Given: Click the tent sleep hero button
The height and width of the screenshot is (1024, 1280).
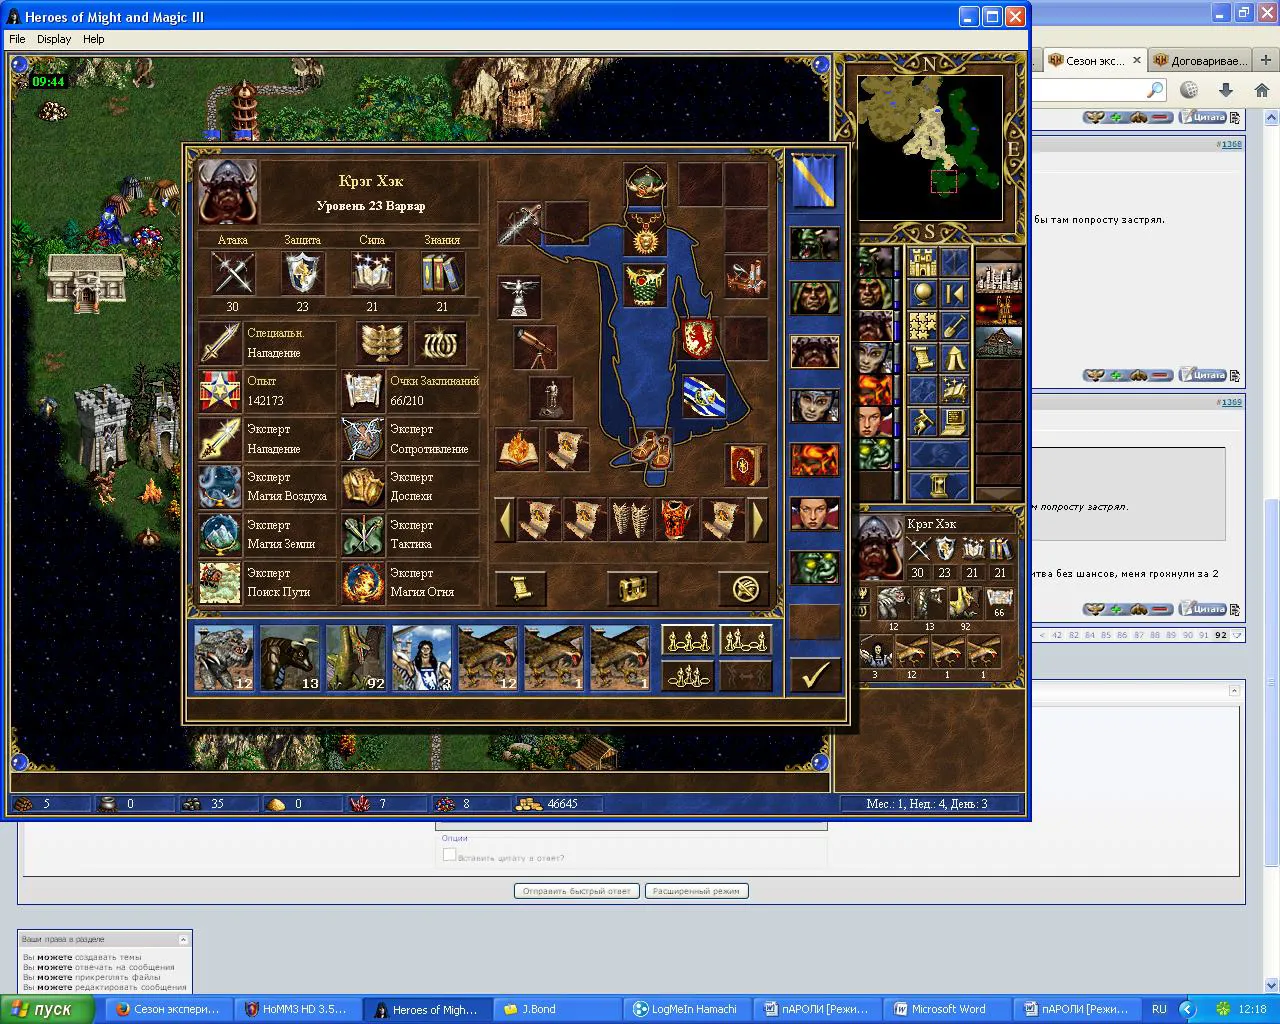Looking at the screenshot, I should pos(954,358).
